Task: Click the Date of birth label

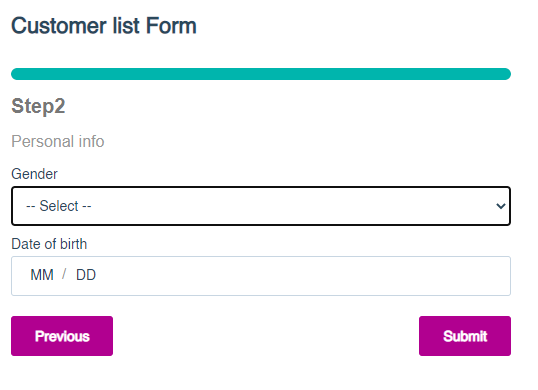Action: point(49,244)
